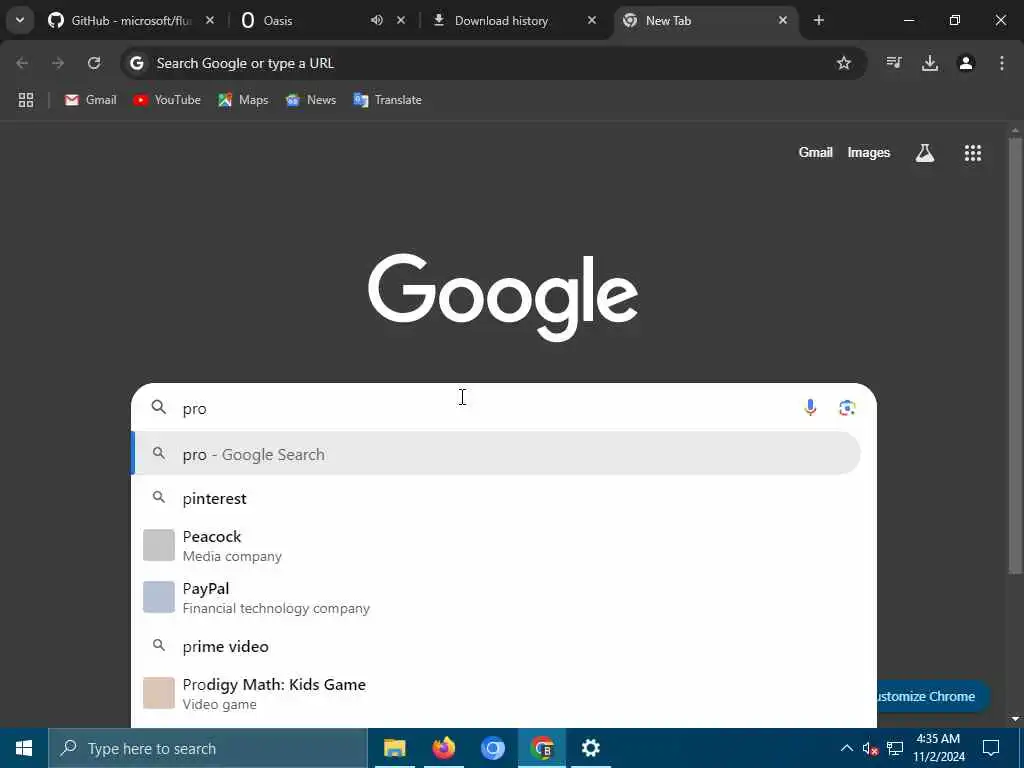Open the tab search dropdown arrow
The height and width of the screenshot is (768, 1024).
(x=20, y=20)
